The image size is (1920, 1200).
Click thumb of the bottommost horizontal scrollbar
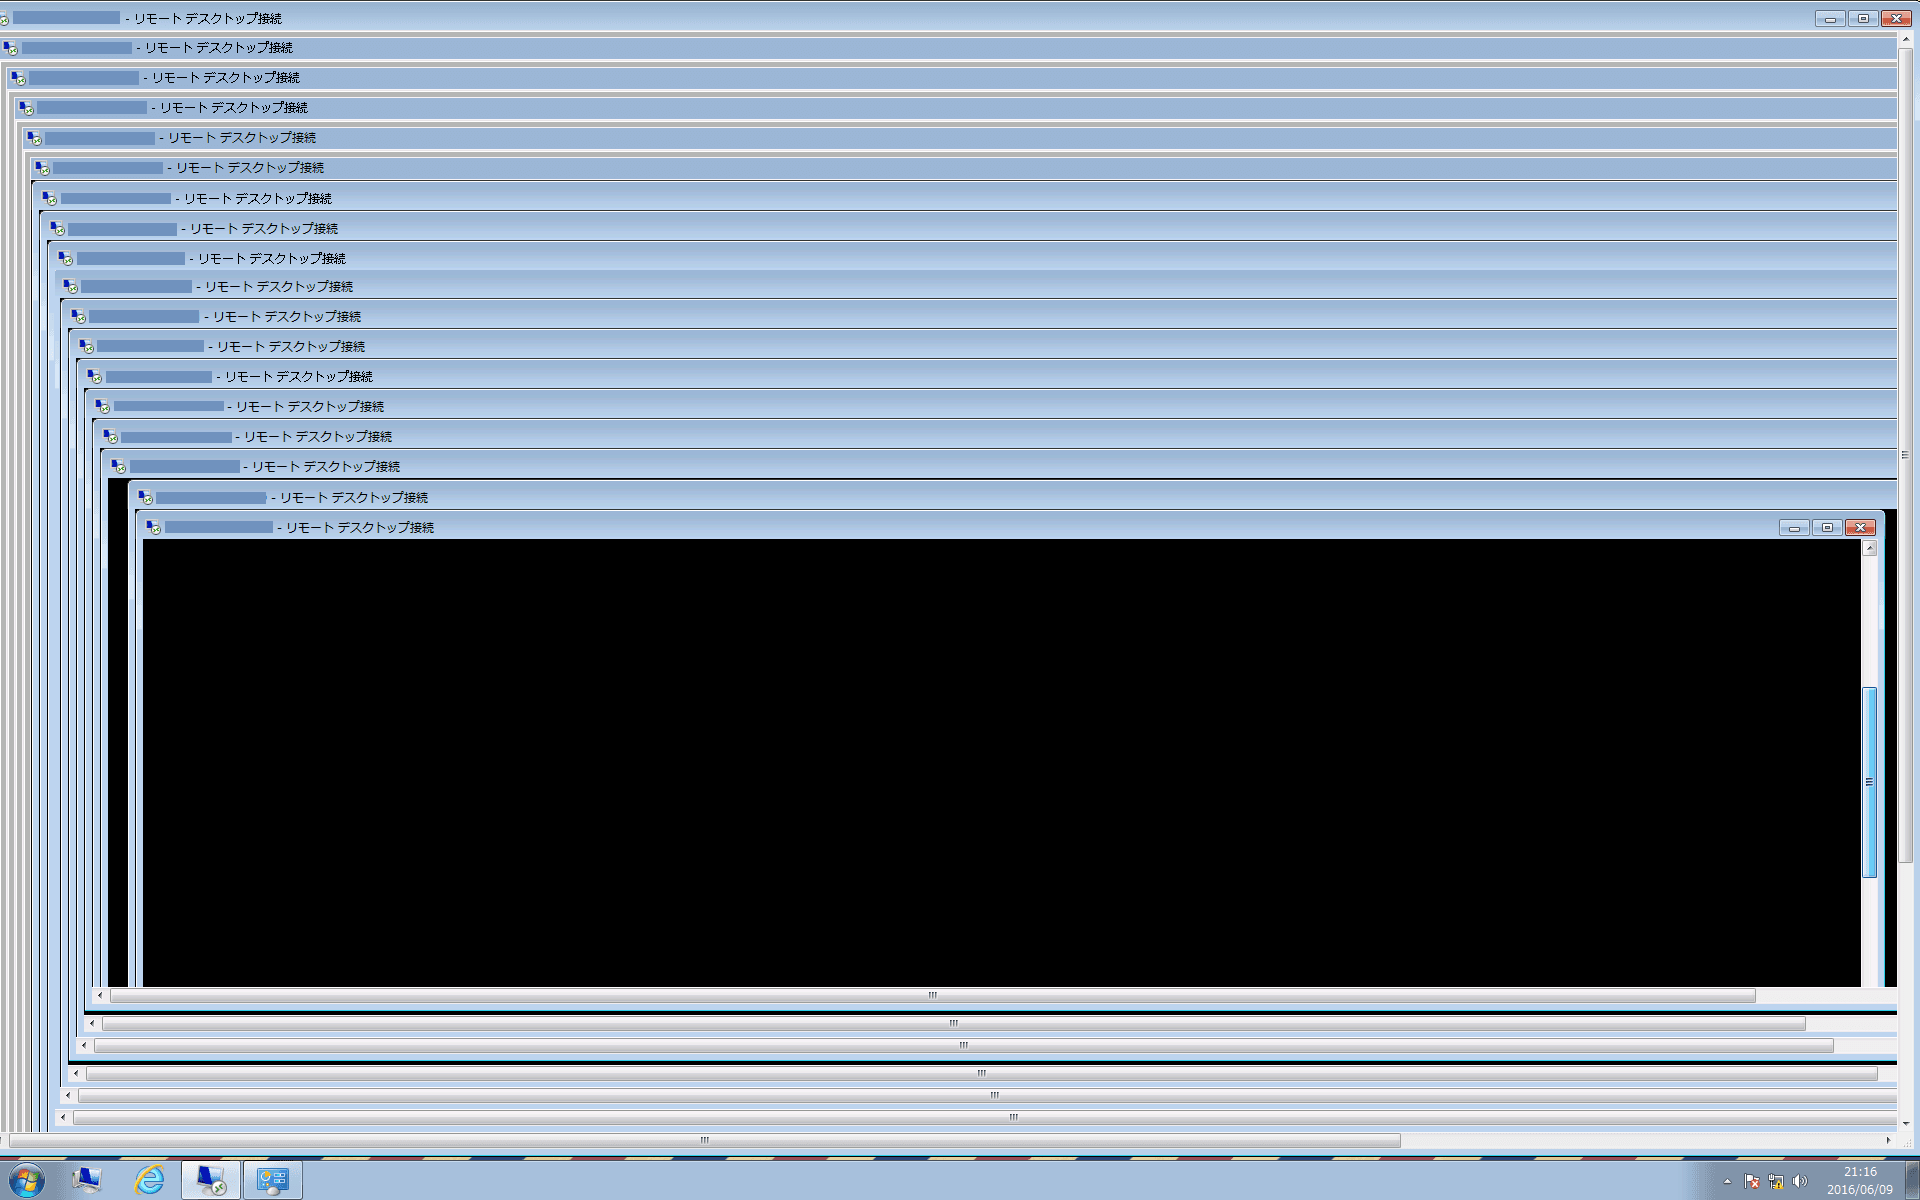point(705,1140)
